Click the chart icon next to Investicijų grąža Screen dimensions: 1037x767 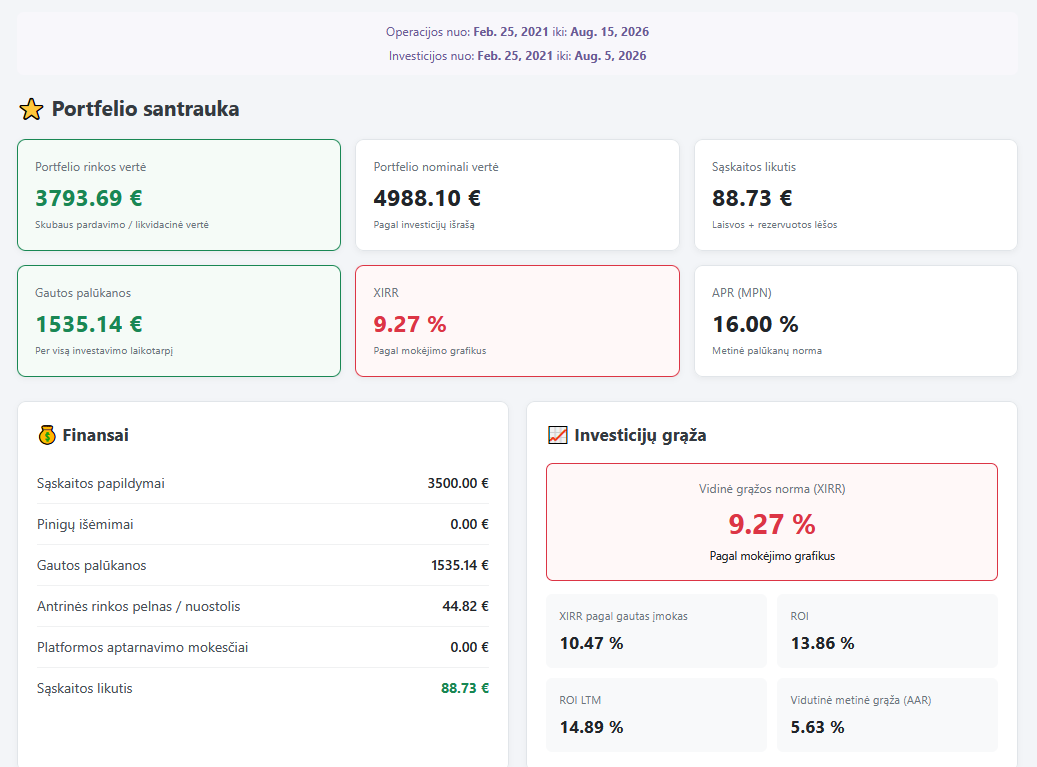[x=558, y=435]
